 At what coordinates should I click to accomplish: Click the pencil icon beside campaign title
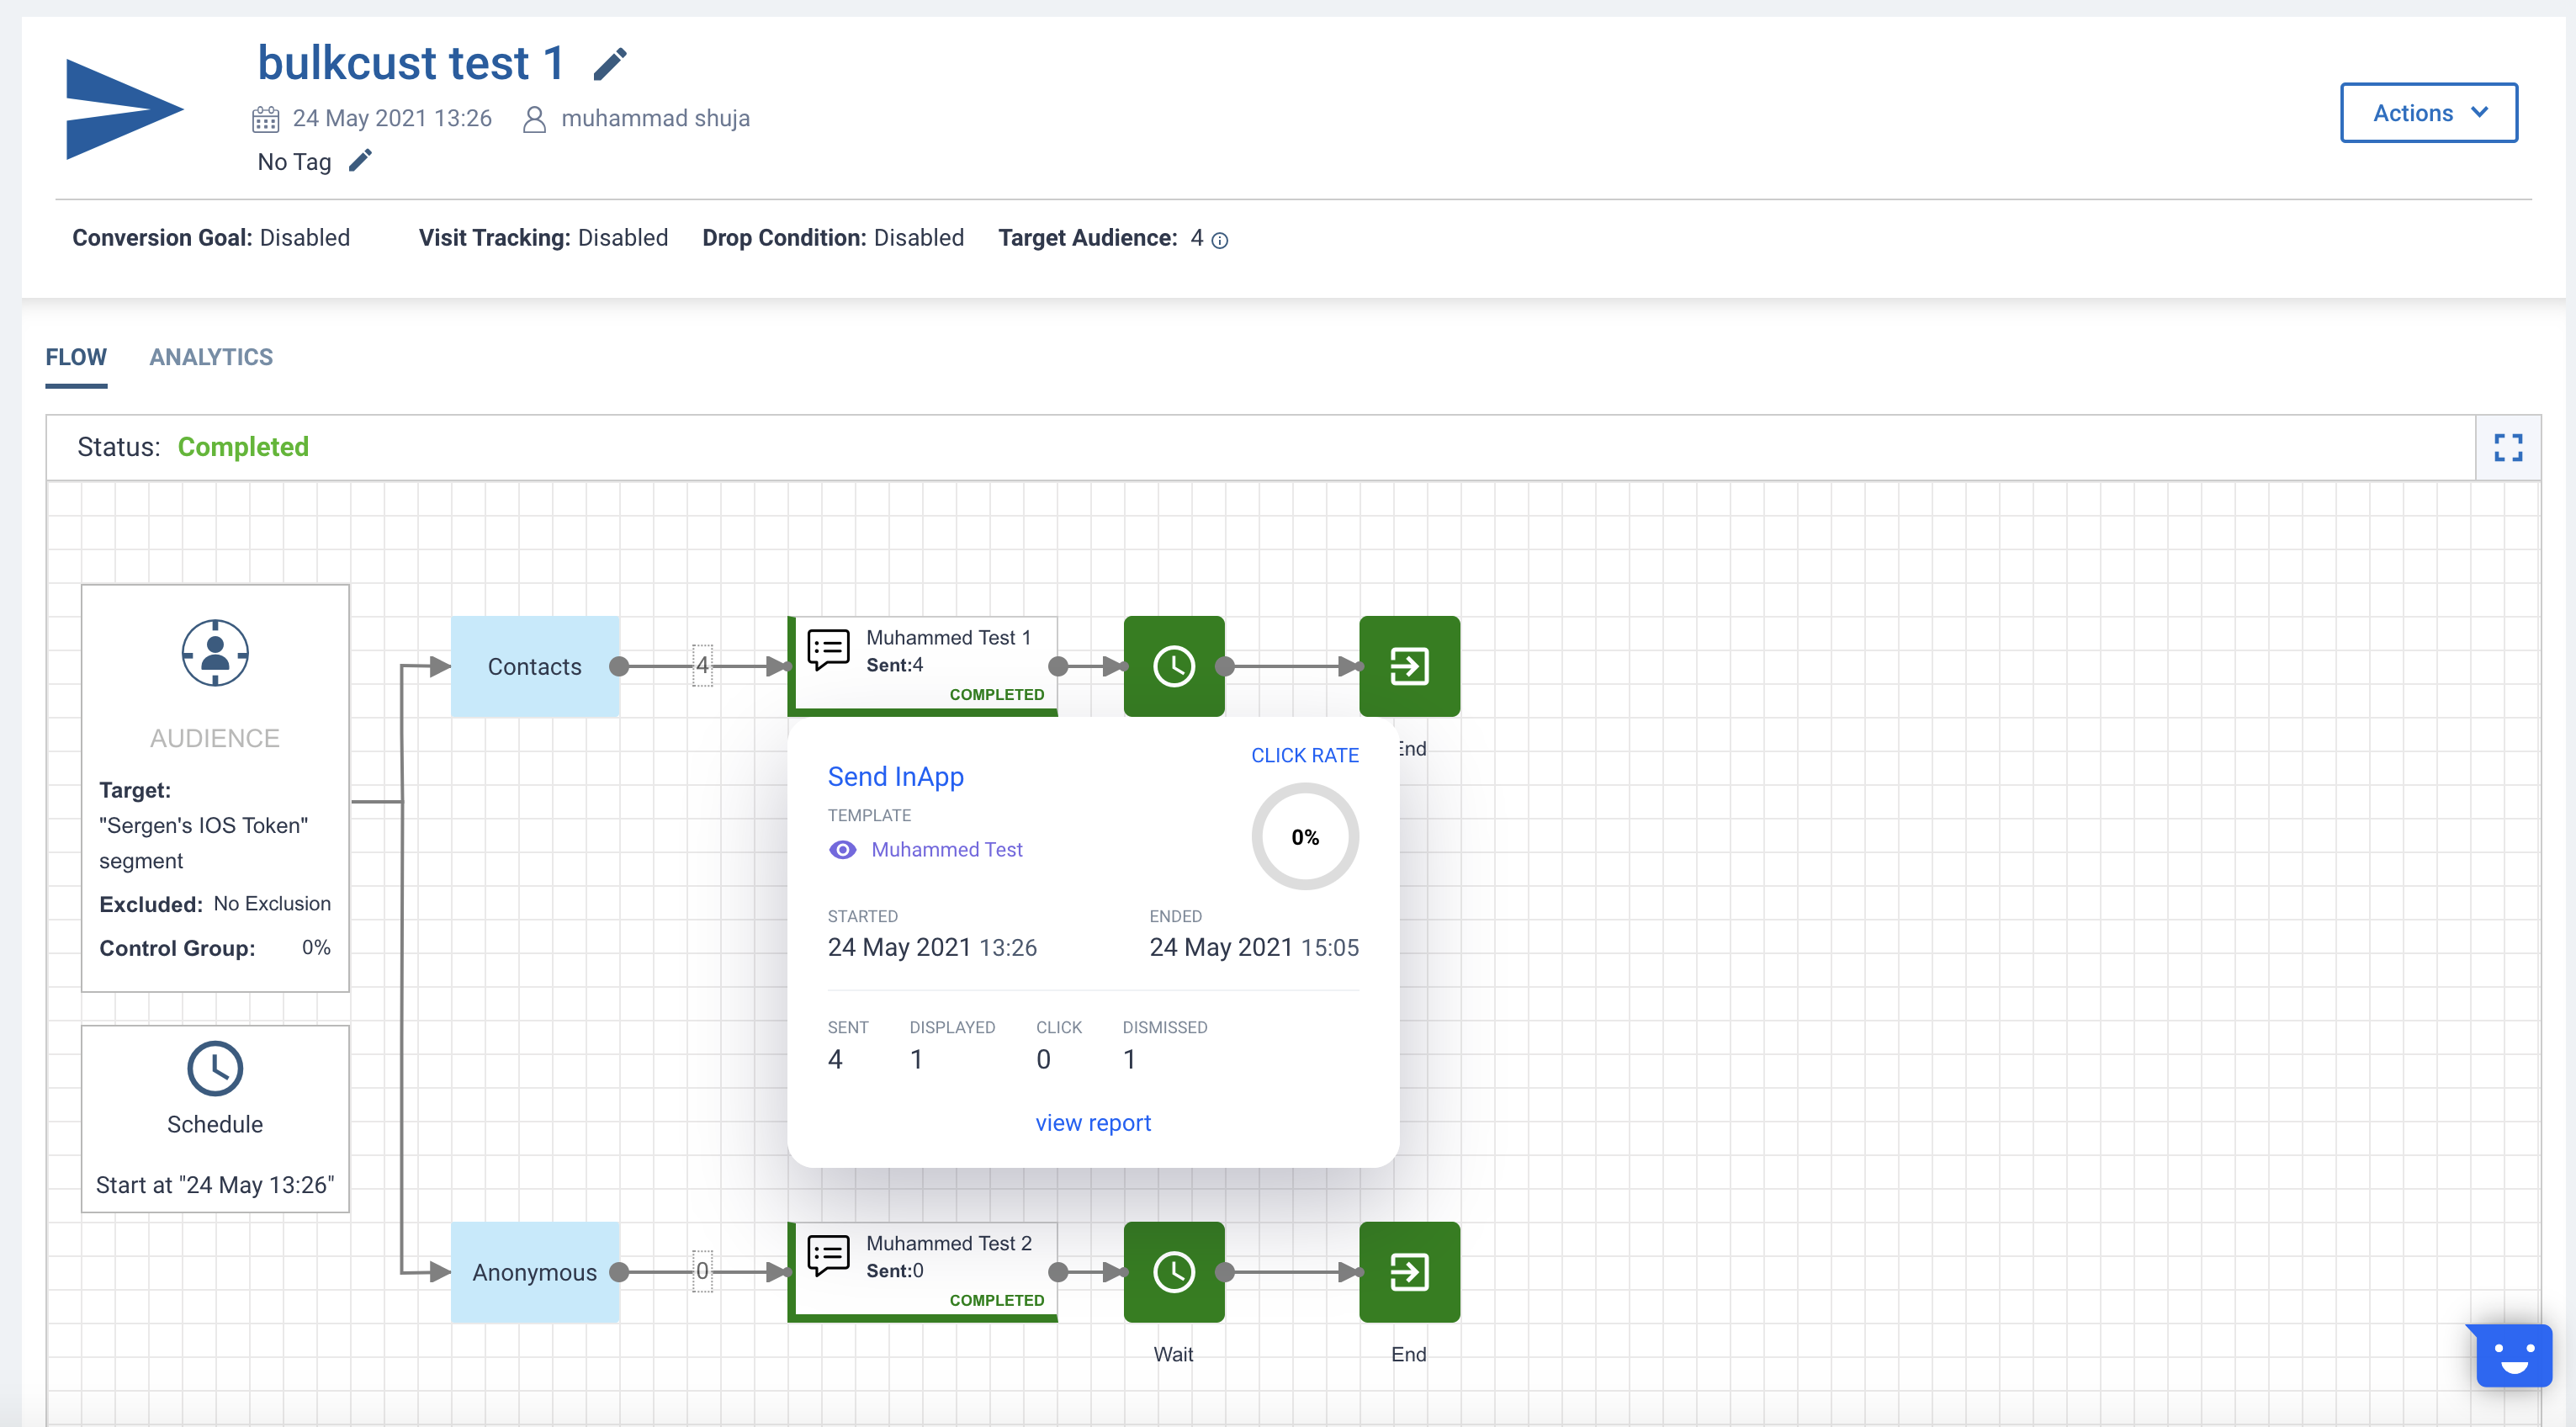click(610, 64)
